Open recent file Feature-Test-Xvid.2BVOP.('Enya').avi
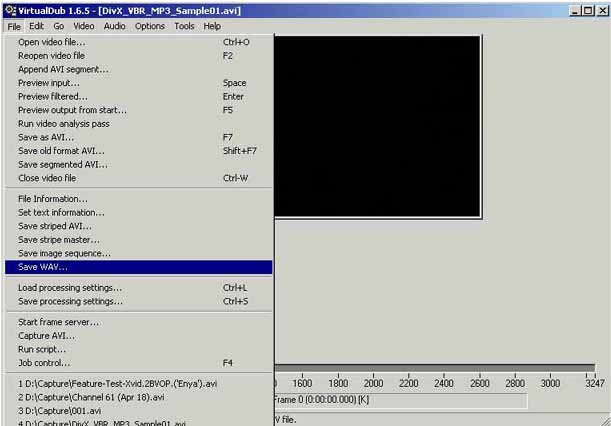 click(139, 384)
